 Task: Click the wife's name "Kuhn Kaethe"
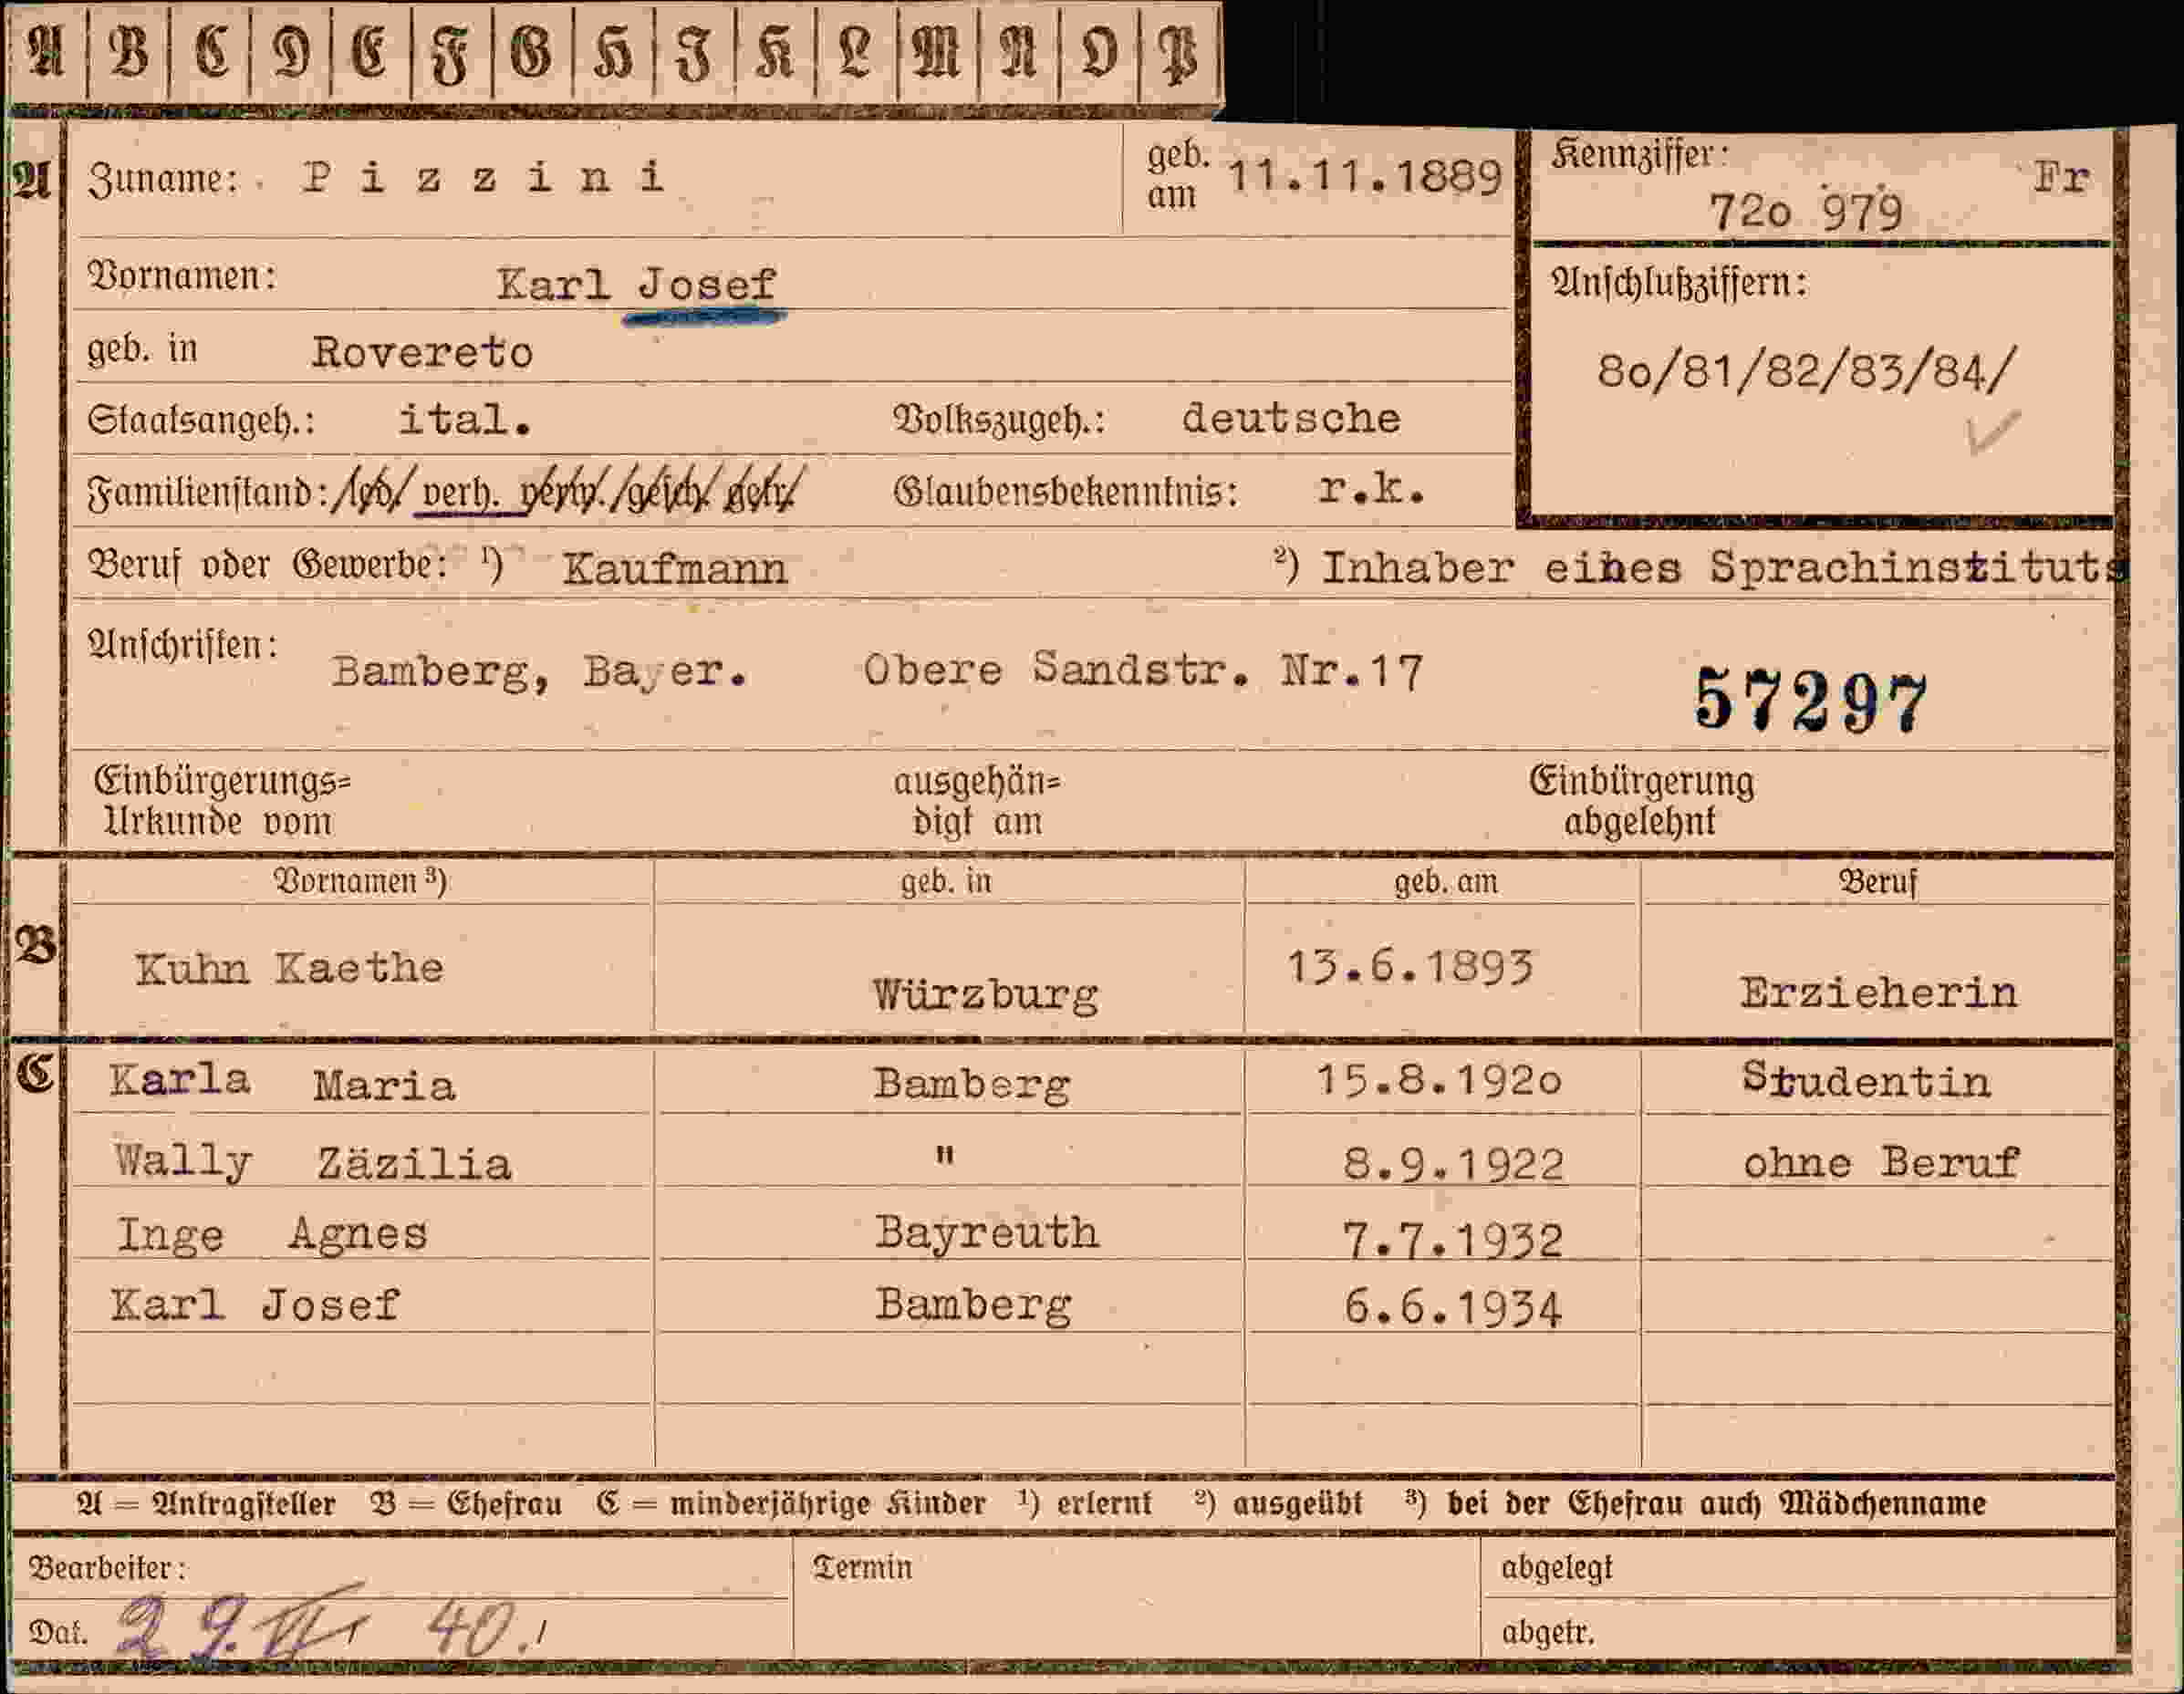point(289,968)
